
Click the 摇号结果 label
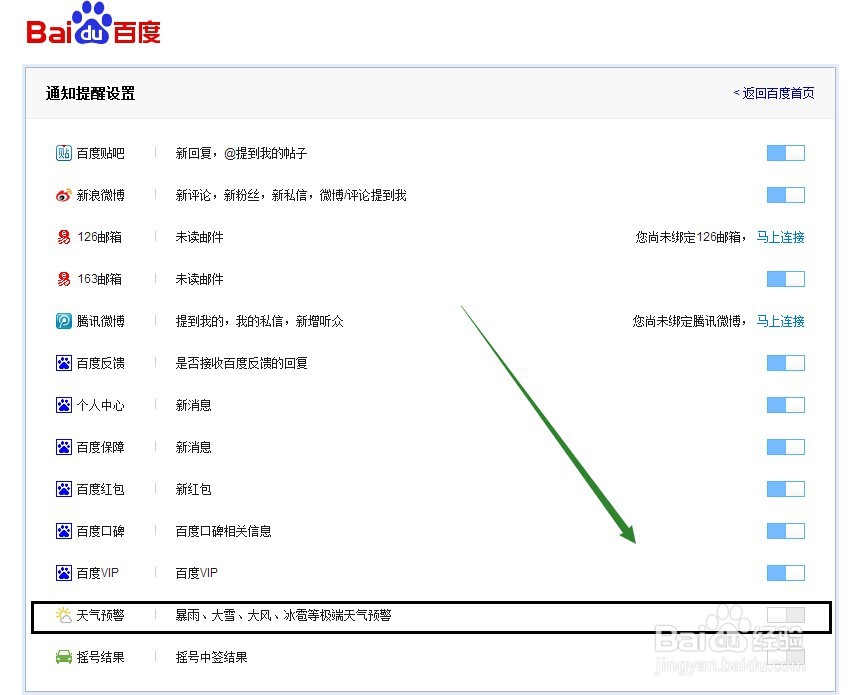(101, 657)
